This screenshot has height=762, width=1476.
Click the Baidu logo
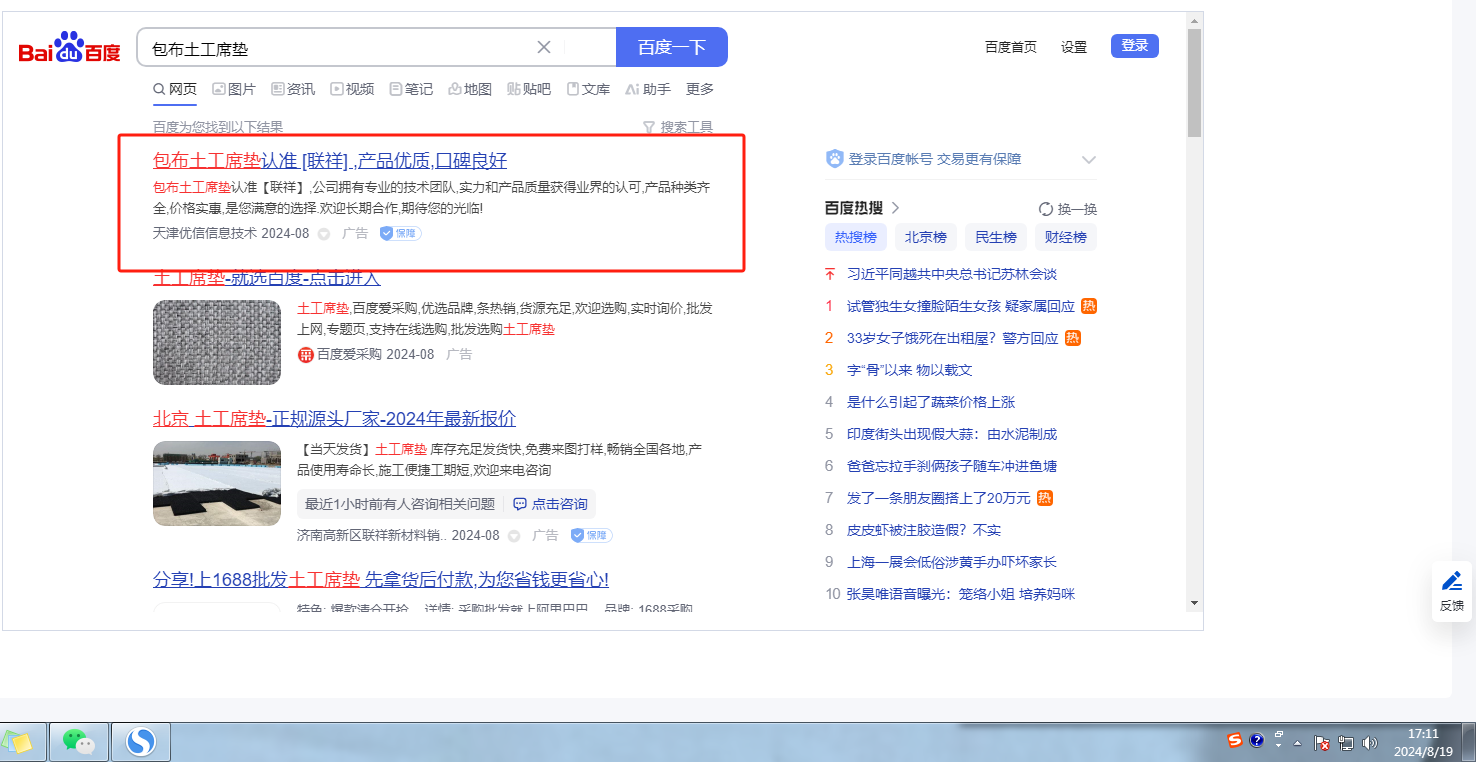(x=69, y=48)
